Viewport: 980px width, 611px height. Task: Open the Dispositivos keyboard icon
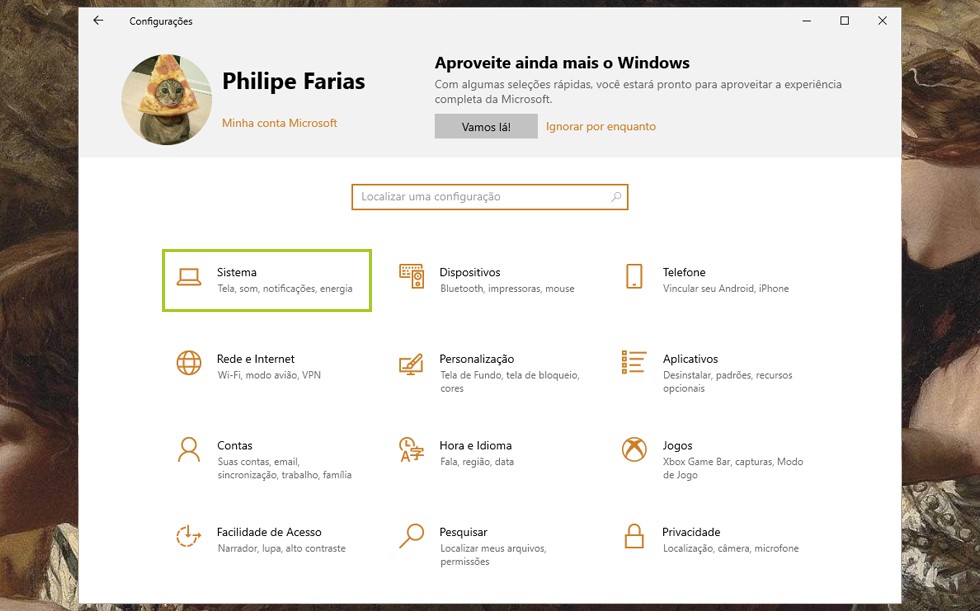[x=411, y=277]
